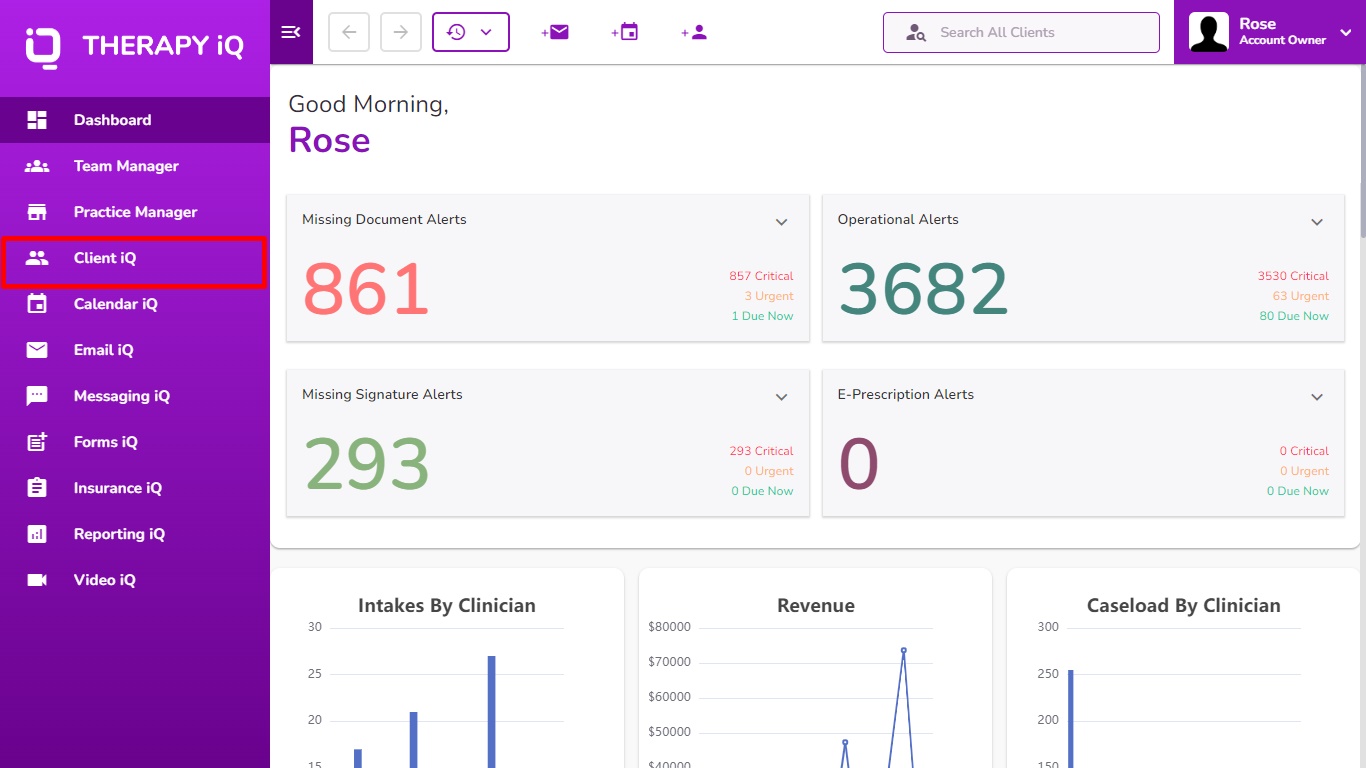Go to Calendar iQ in sidebar
Image resolution: width=1366 pixels, height=768 pixels.
click(115, 304)
